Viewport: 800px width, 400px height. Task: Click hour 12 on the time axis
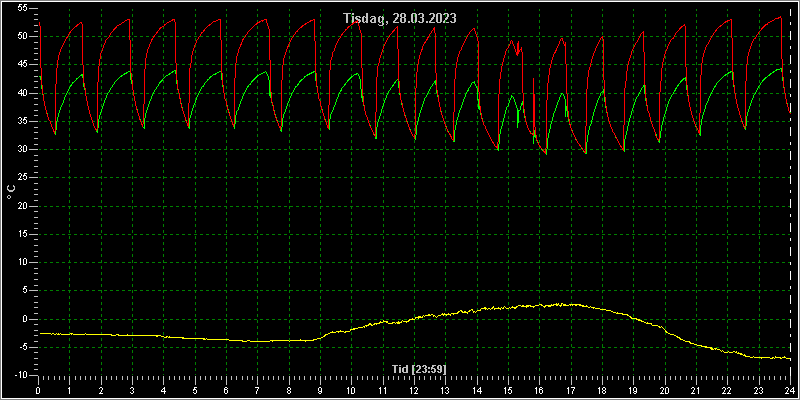414,390
